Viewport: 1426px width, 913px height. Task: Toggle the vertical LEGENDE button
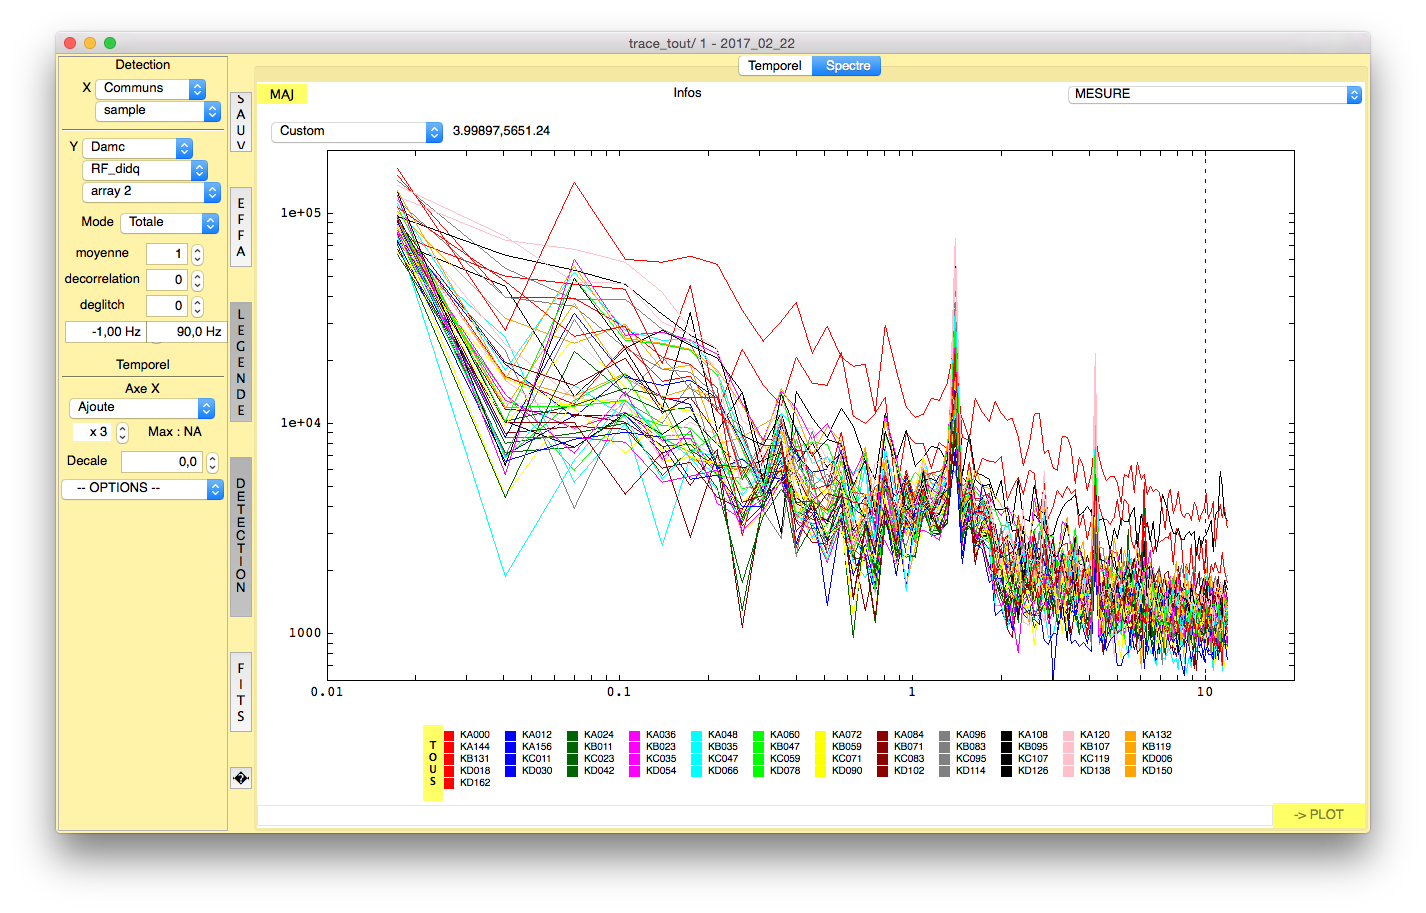[240, 362]
